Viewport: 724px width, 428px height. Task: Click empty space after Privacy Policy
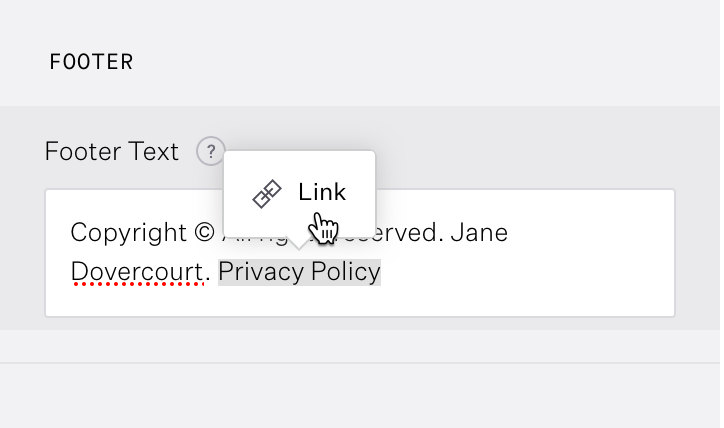pos(520,272)
